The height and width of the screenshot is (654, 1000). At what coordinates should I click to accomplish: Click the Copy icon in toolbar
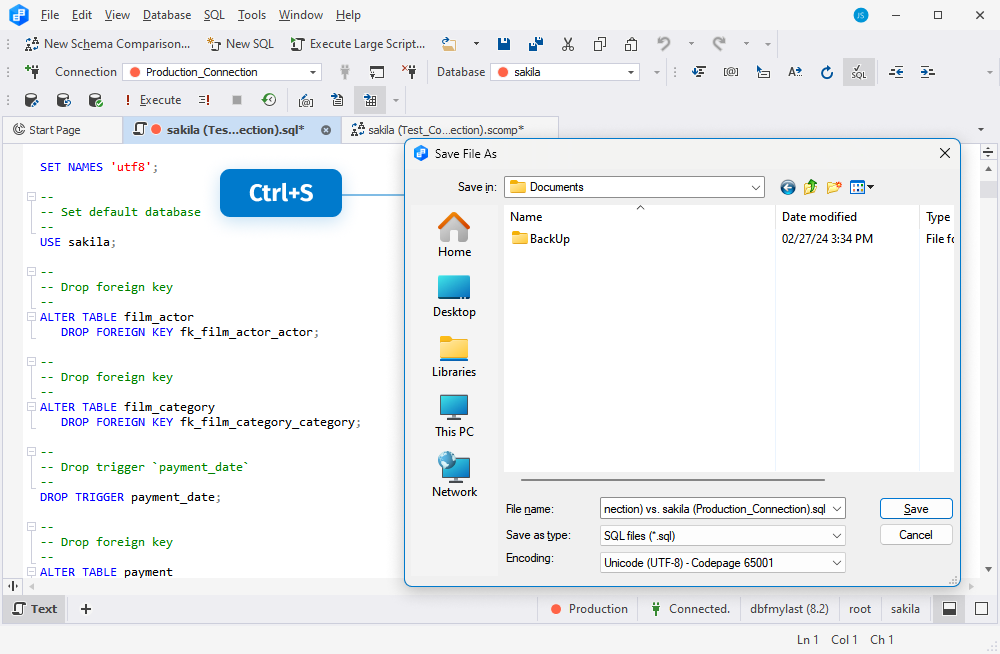[599, 44]
